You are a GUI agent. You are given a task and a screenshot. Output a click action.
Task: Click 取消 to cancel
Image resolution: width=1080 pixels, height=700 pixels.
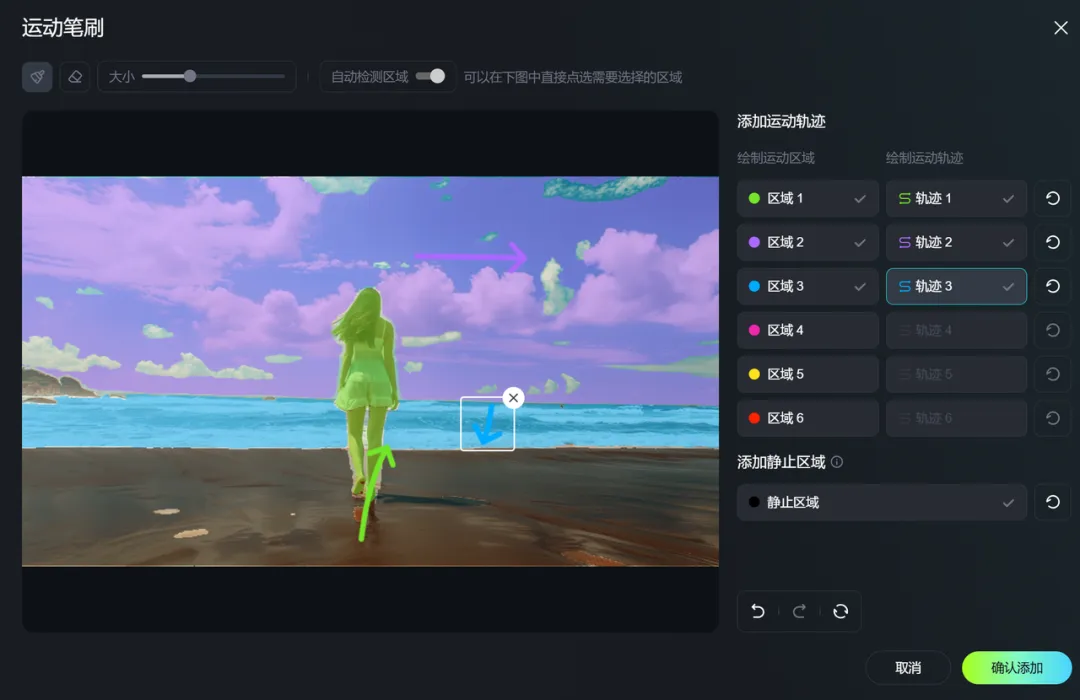click(908, 668)
